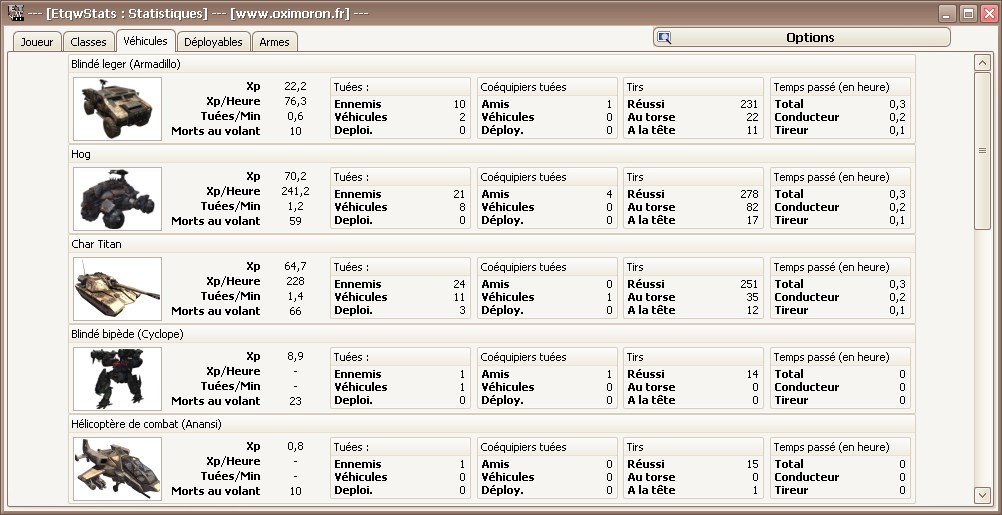Switch to the Joueur tab

[37, 42]
